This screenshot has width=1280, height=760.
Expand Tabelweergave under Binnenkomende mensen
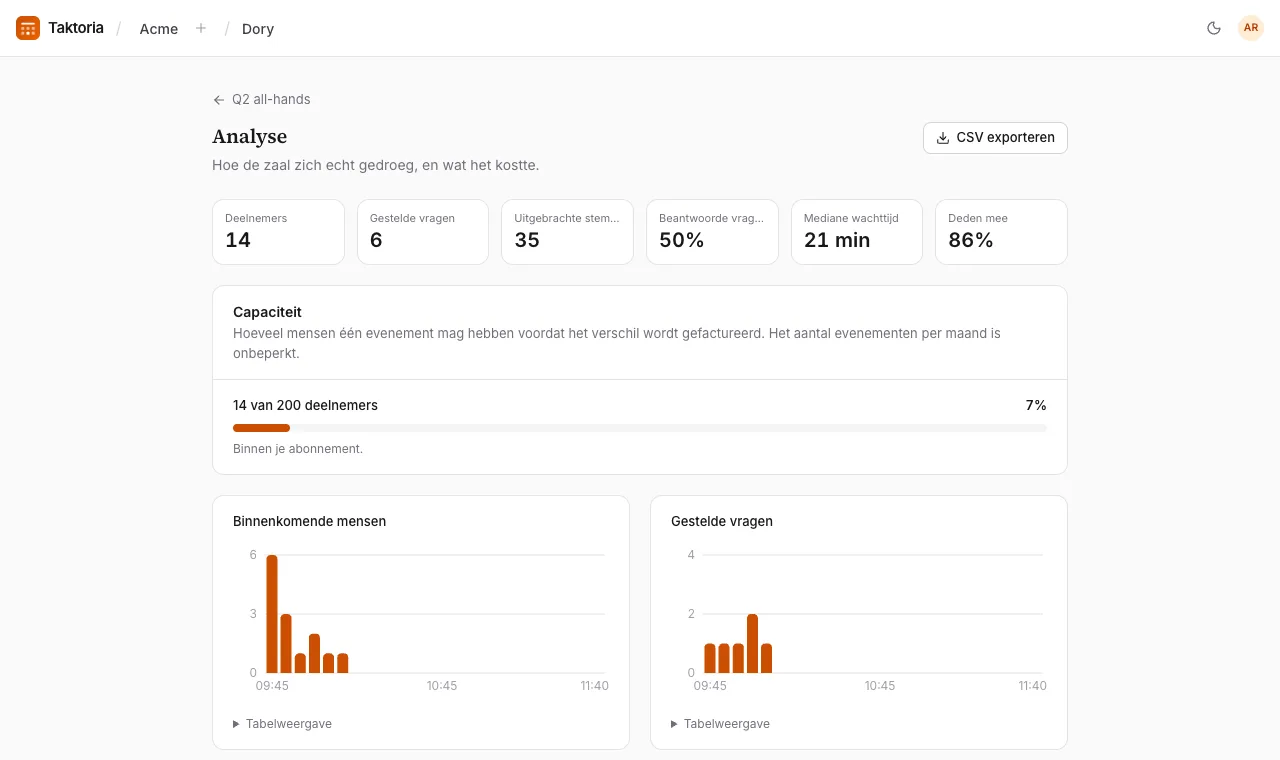[x=282, y=724]
